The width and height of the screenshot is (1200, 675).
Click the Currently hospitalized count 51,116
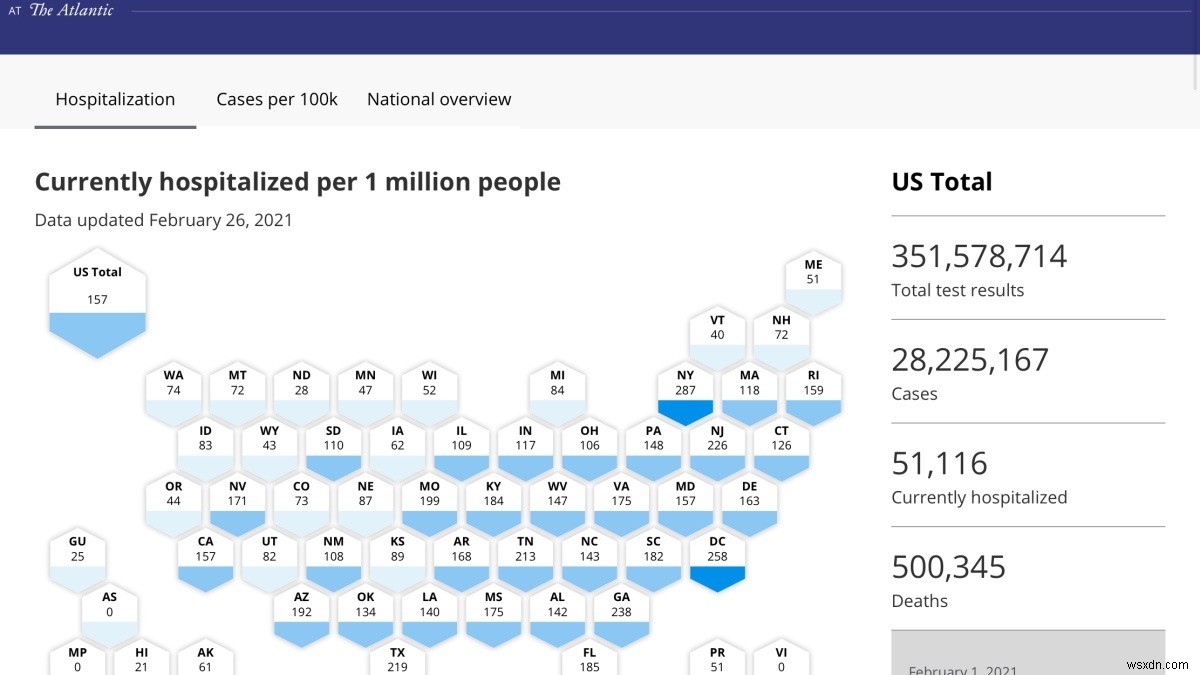[x=939, y=462]
